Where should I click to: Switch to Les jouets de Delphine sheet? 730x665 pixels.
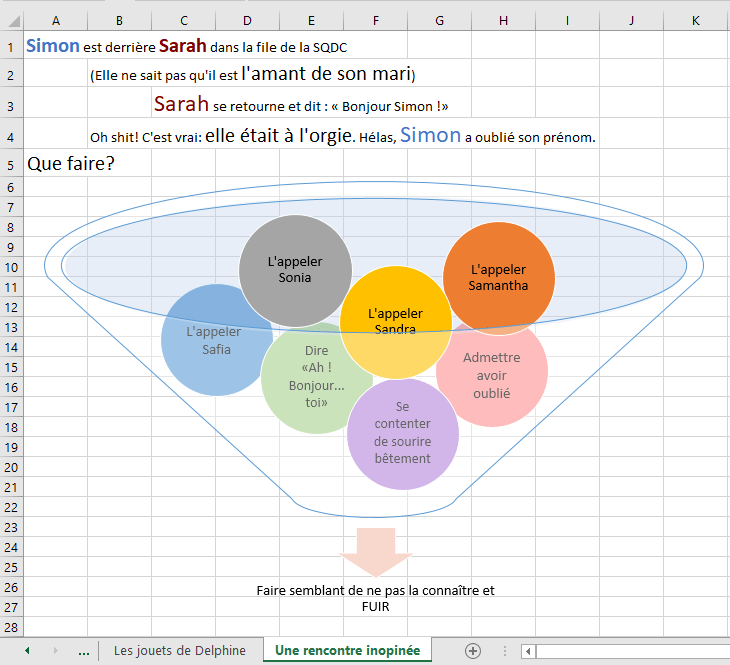180,650
